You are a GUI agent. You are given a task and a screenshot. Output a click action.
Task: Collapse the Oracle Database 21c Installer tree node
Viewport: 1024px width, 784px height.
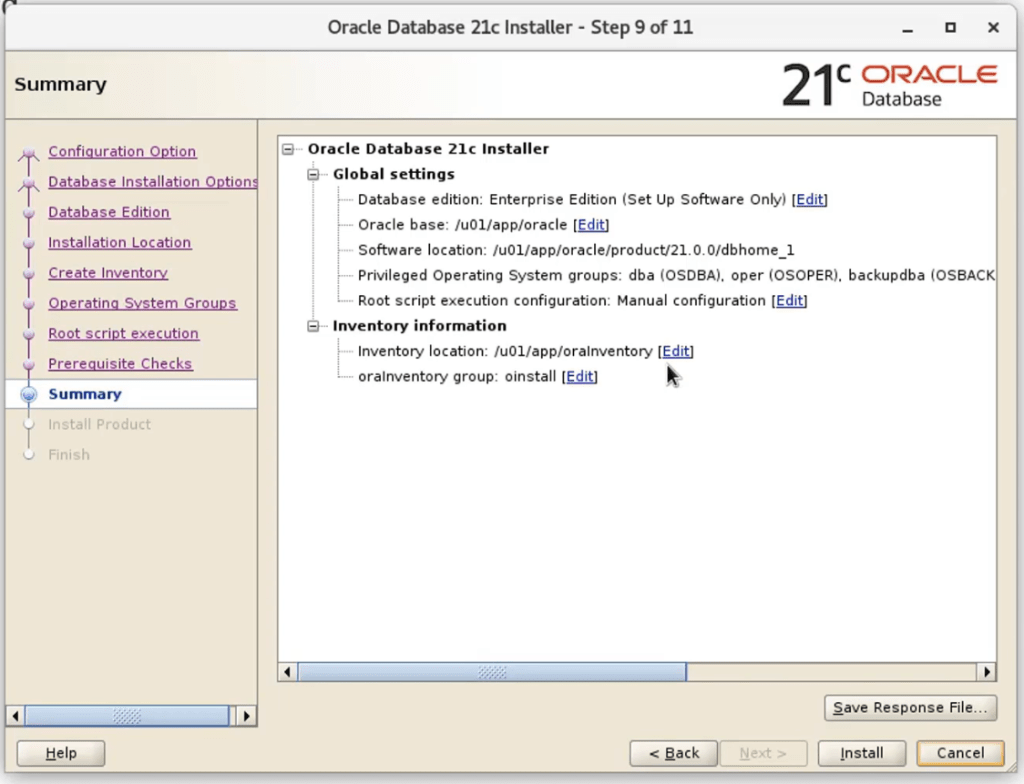click(x=288, y=150)
